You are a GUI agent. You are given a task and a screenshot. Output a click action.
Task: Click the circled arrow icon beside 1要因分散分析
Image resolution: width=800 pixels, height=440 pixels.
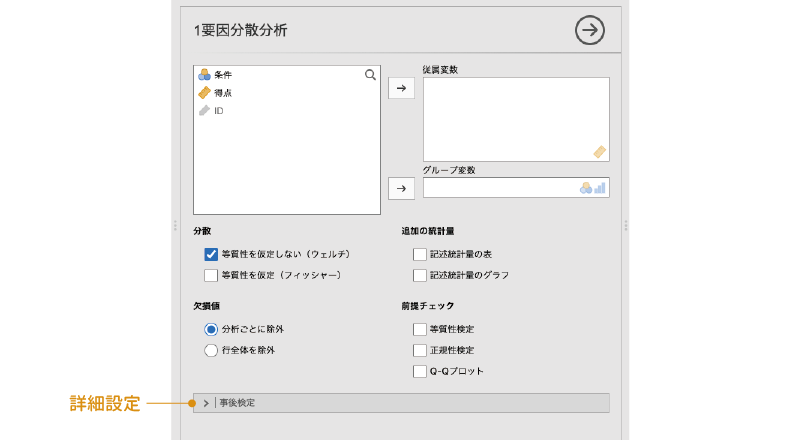pos(590,31)
